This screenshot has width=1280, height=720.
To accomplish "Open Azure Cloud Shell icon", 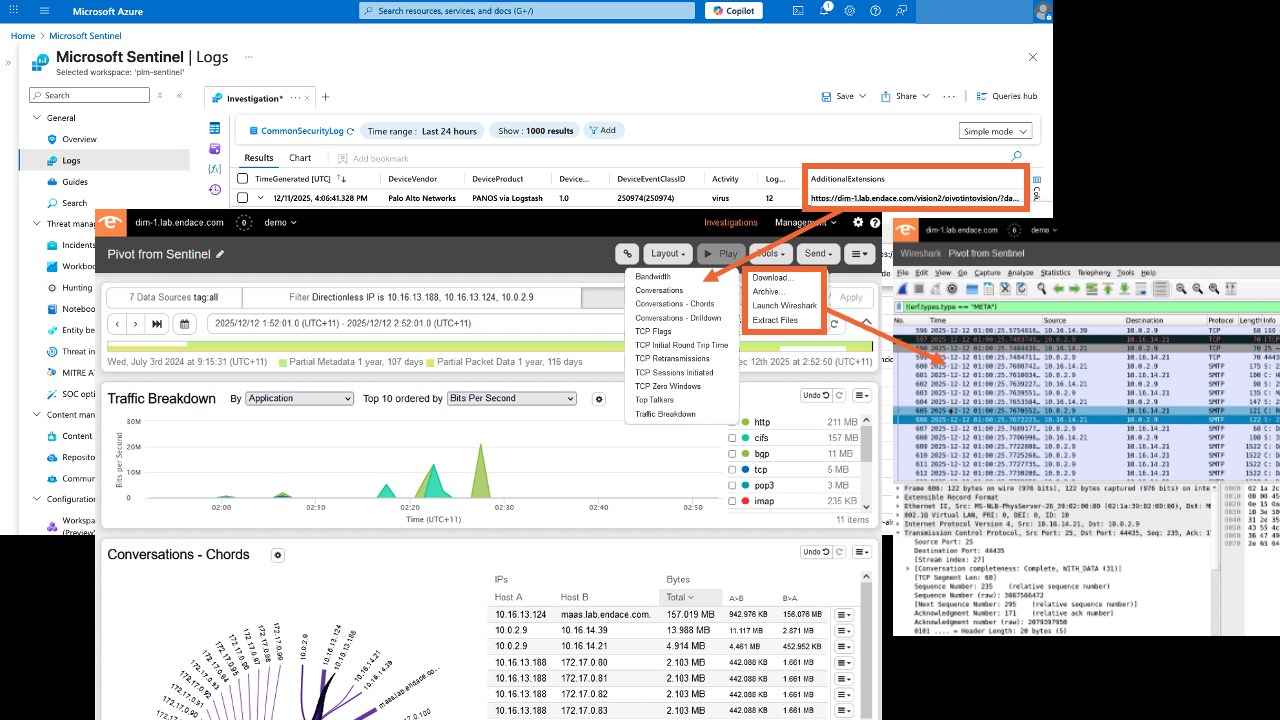I will [x=798, y=10].
